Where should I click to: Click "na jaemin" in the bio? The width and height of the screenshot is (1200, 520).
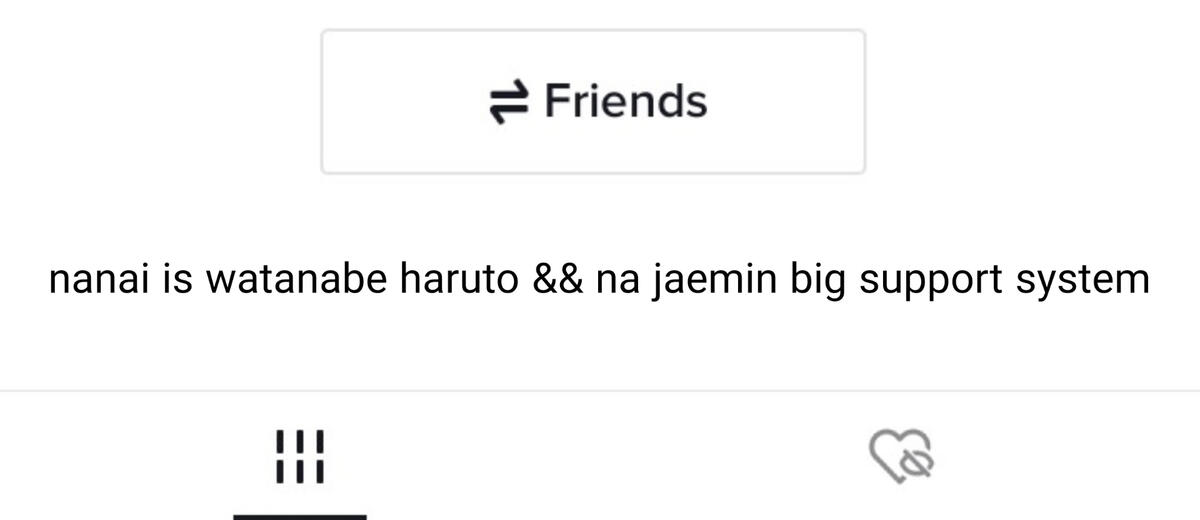coord(686,281)
